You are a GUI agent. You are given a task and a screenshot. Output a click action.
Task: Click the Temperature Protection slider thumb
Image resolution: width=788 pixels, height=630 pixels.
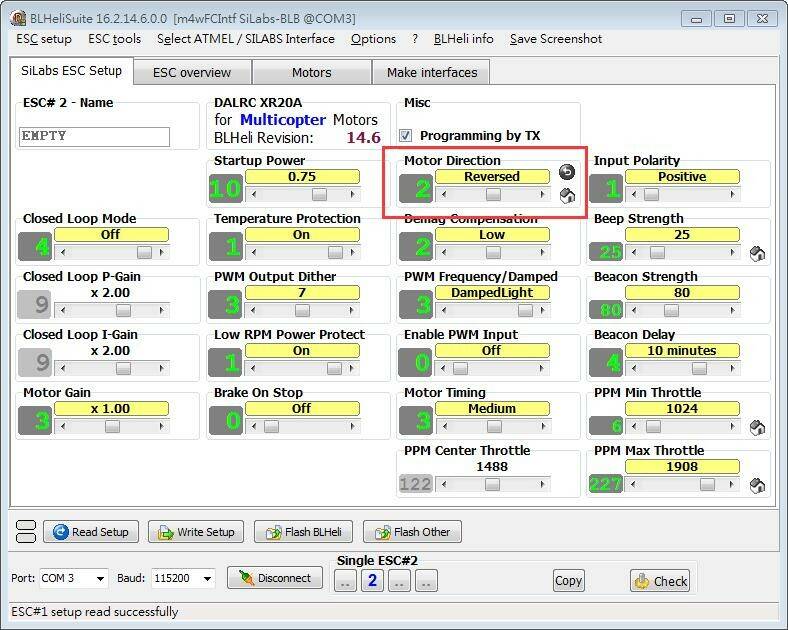tap(335, 252)
